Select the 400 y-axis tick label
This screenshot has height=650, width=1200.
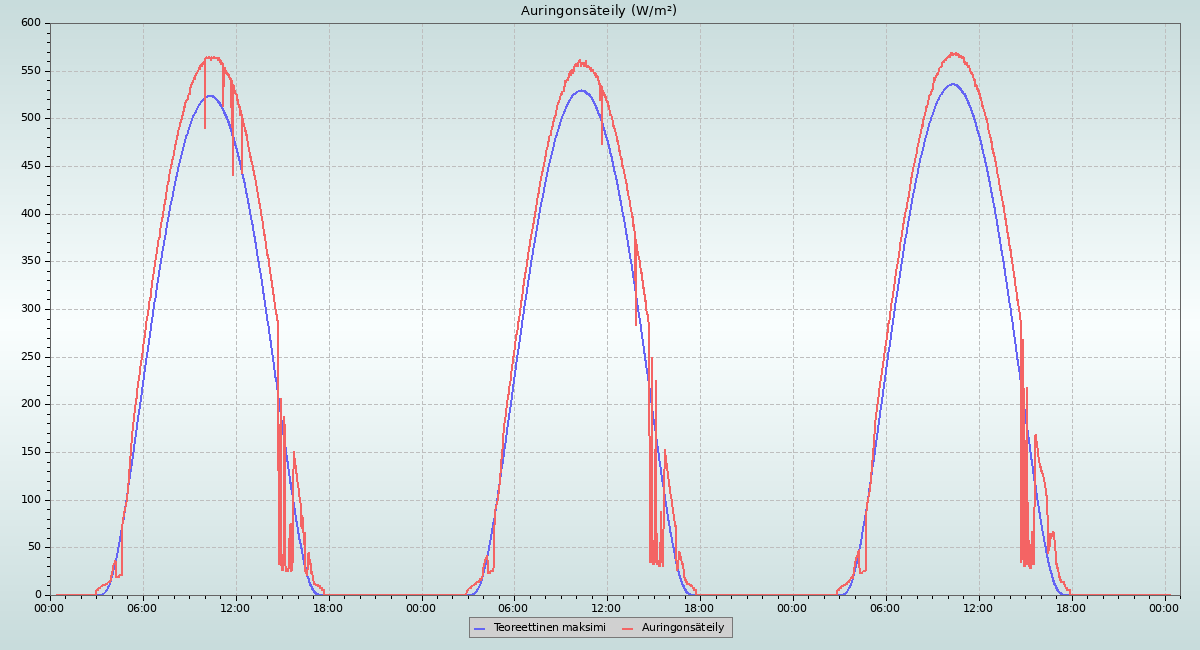click(31, 214)
